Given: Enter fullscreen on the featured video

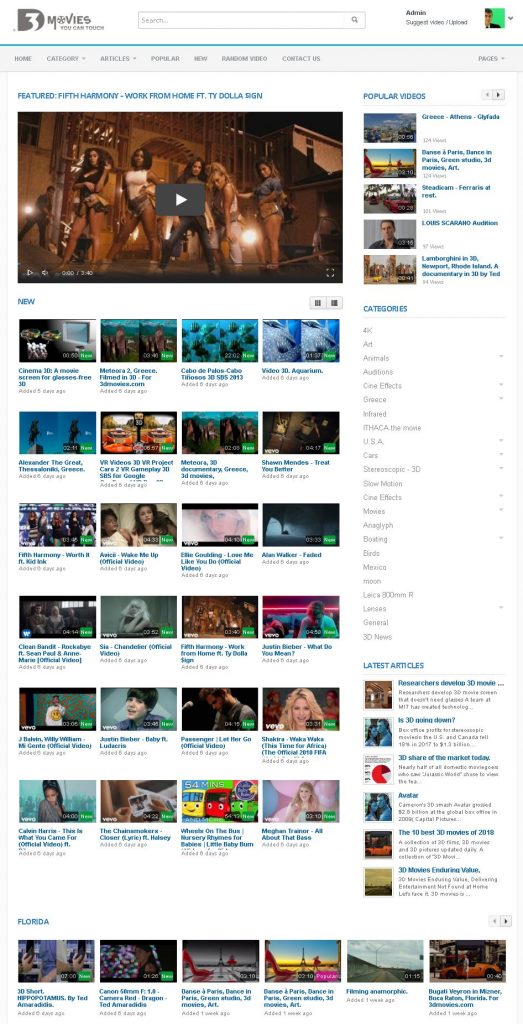Looking at the screenshot, I should pos(330,272).
